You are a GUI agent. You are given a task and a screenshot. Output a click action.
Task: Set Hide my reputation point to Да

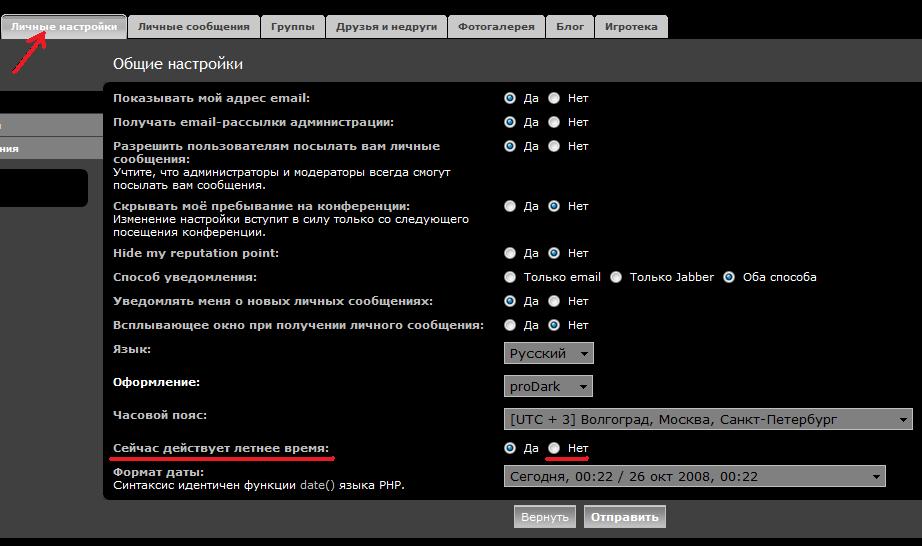click(510, 253)
